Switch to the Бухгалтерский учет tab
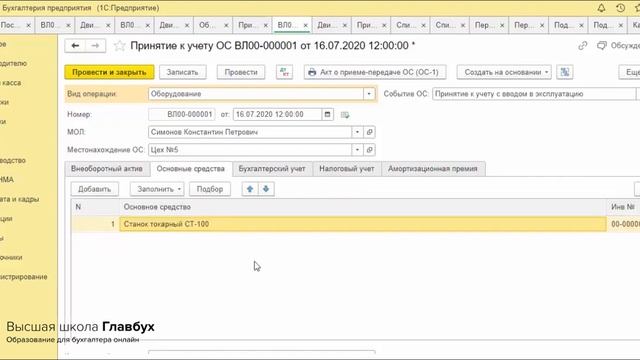The height and width of the screenshot is (360, 640). coord(272,169)
